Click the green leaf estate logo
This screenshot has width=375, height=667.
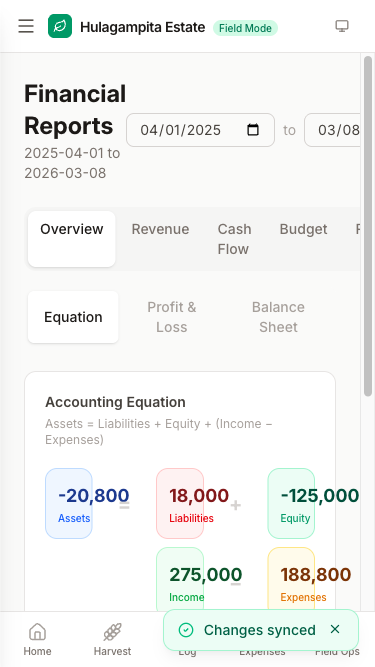coord(60,26)
